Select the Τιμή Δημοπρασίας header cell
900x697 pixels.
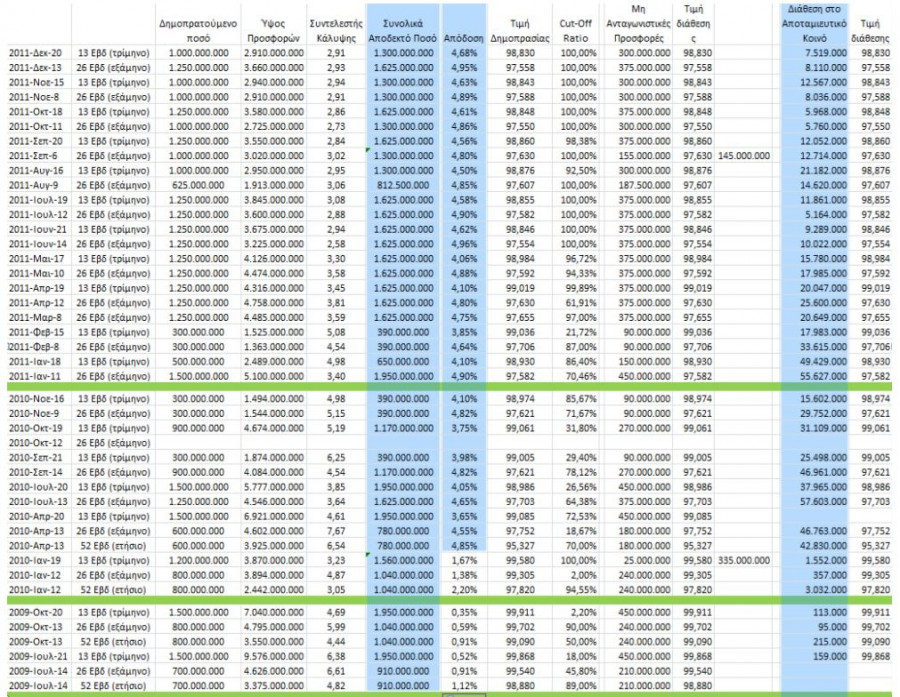tap(516, 25)
